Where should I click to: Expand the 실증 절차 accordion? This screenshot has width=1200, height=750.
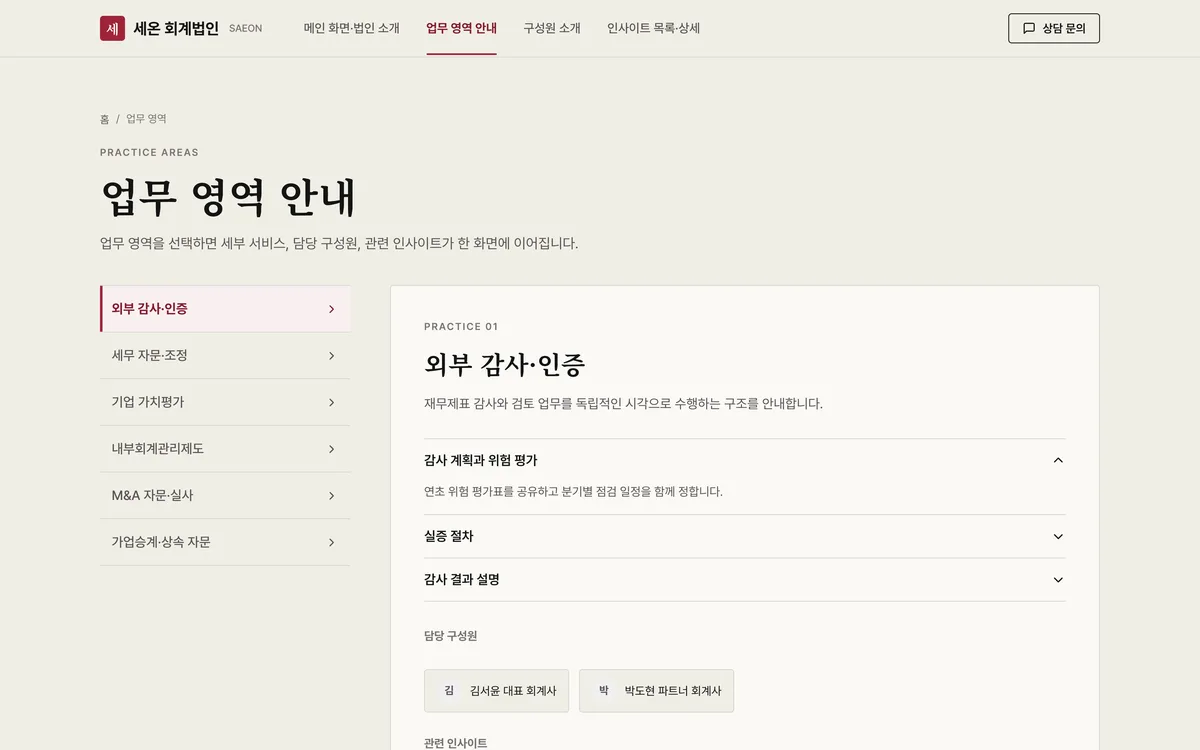(x=745, y=537)
